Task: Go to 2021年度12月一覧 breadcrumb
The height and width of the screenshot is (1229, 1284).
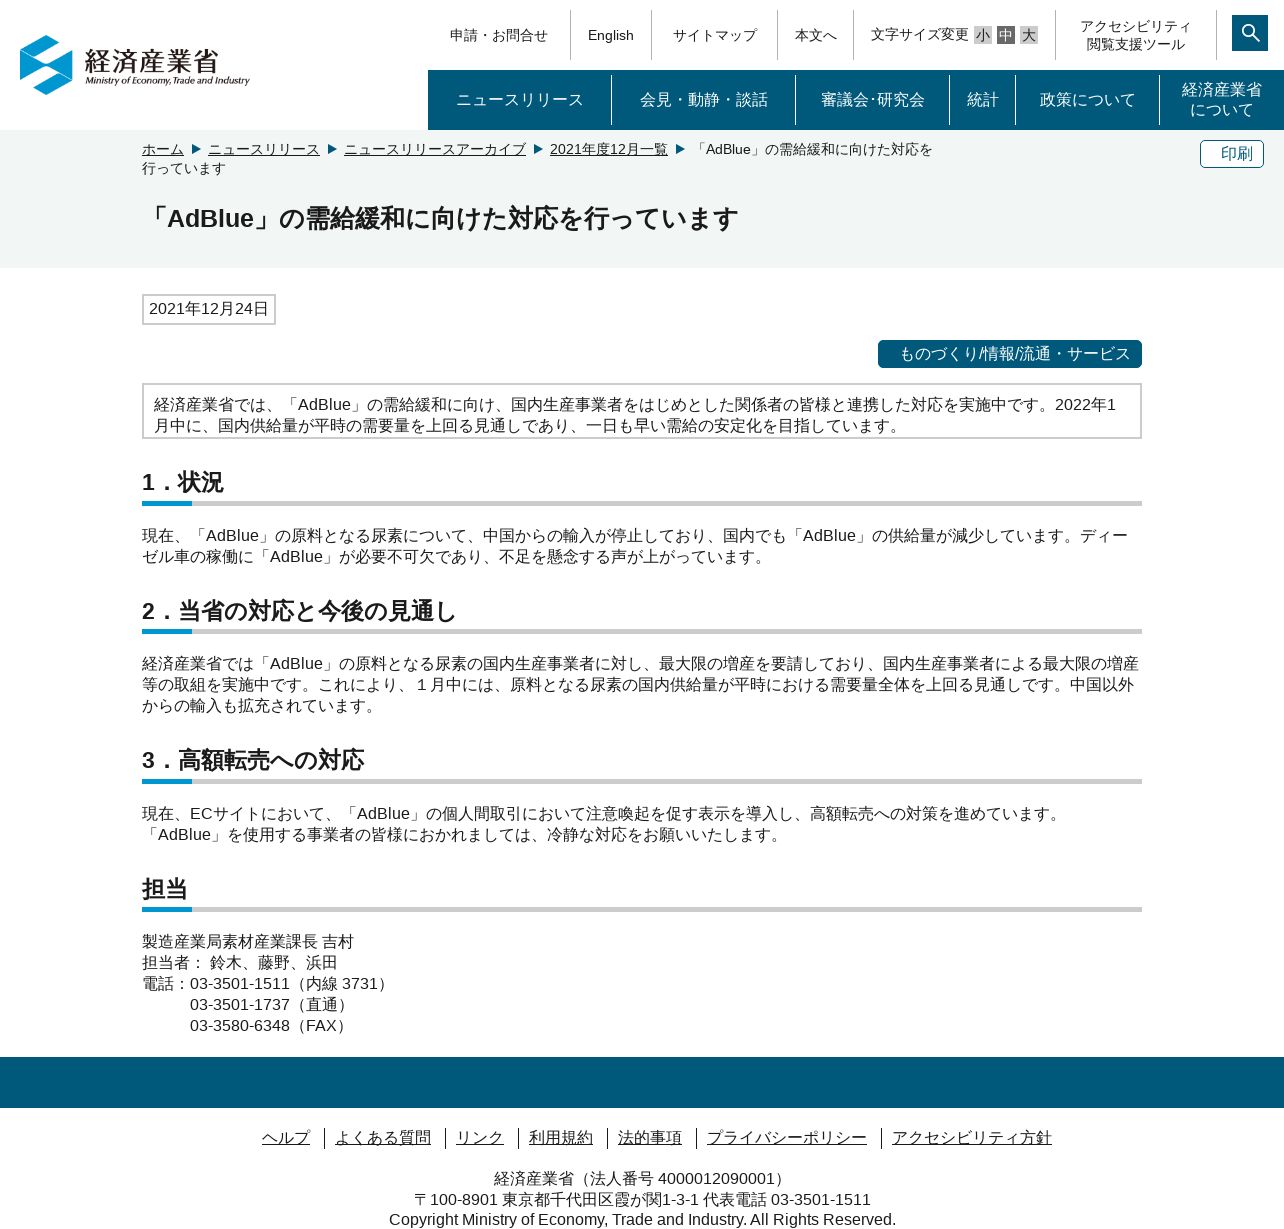Action: tap(609, 149)
